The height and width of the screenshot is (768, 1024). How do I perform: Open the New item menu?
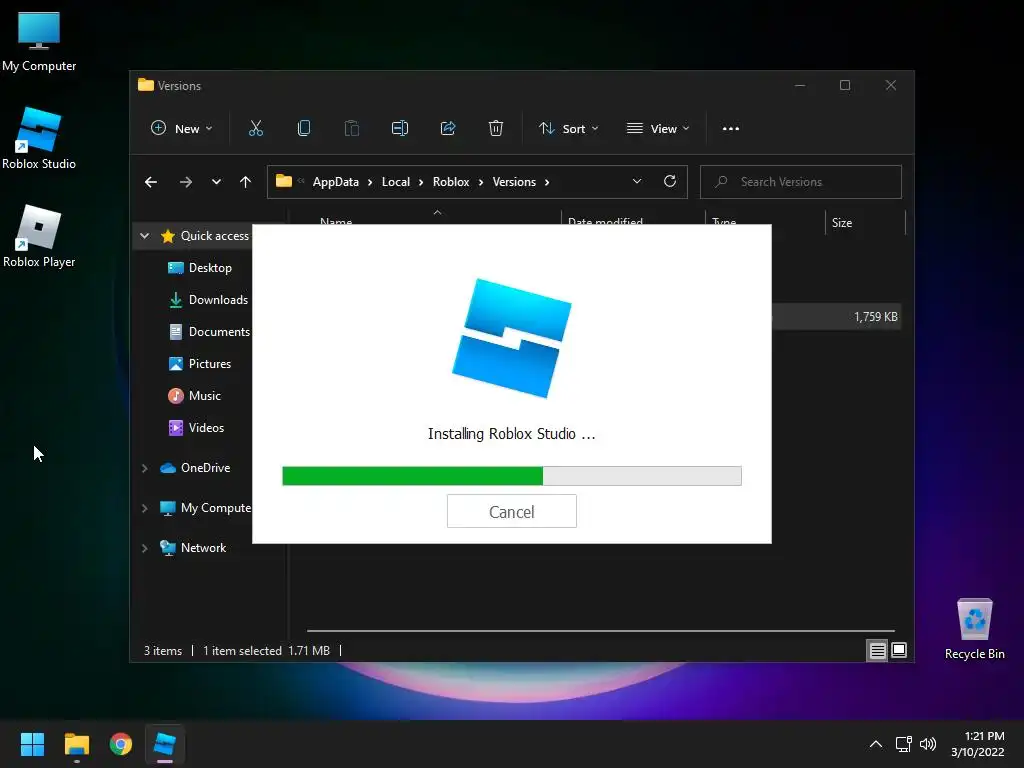[182, 129]
